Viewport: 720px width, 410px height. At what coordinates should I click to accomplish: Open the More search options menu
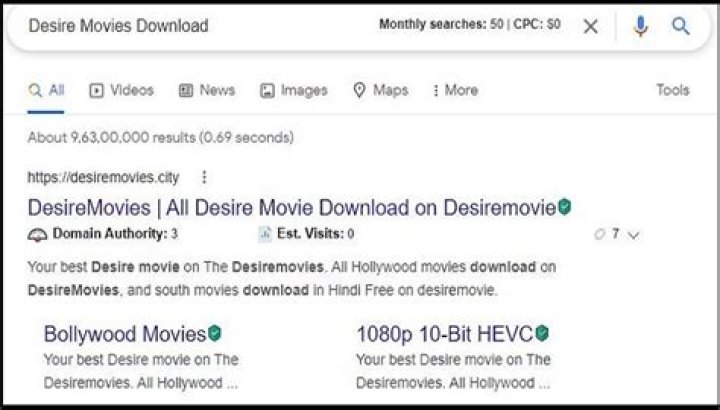click(456, 90)
